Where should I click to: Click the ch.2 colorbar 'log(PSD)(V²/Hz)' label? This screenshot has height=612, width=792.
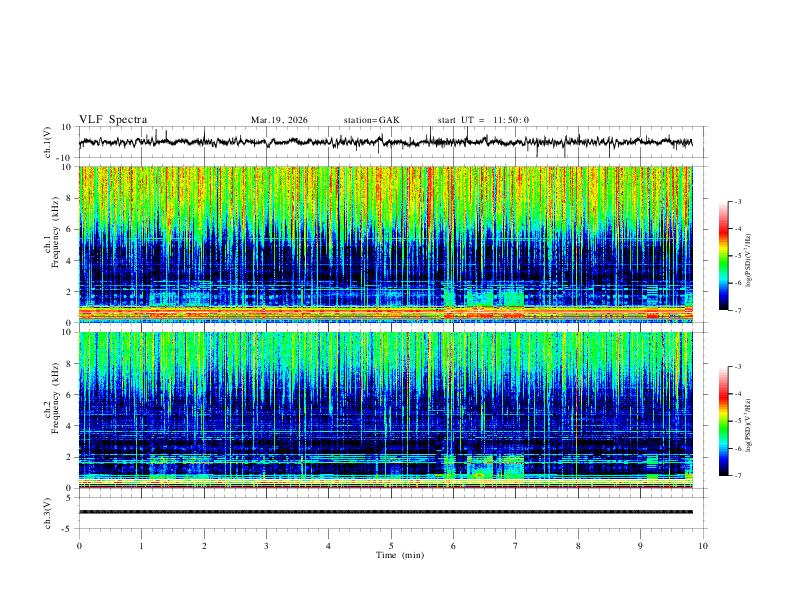click(x=749, y=426)
